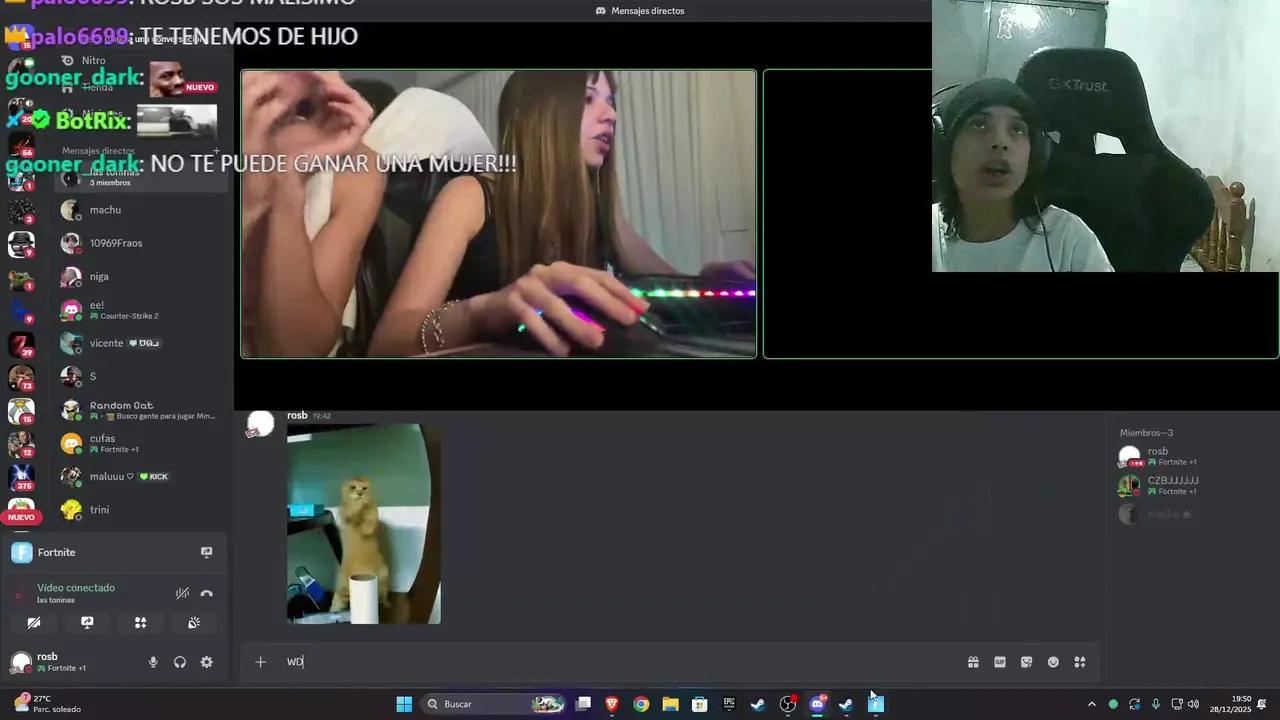Open direct message with maluuu

(x=141, y=476)
